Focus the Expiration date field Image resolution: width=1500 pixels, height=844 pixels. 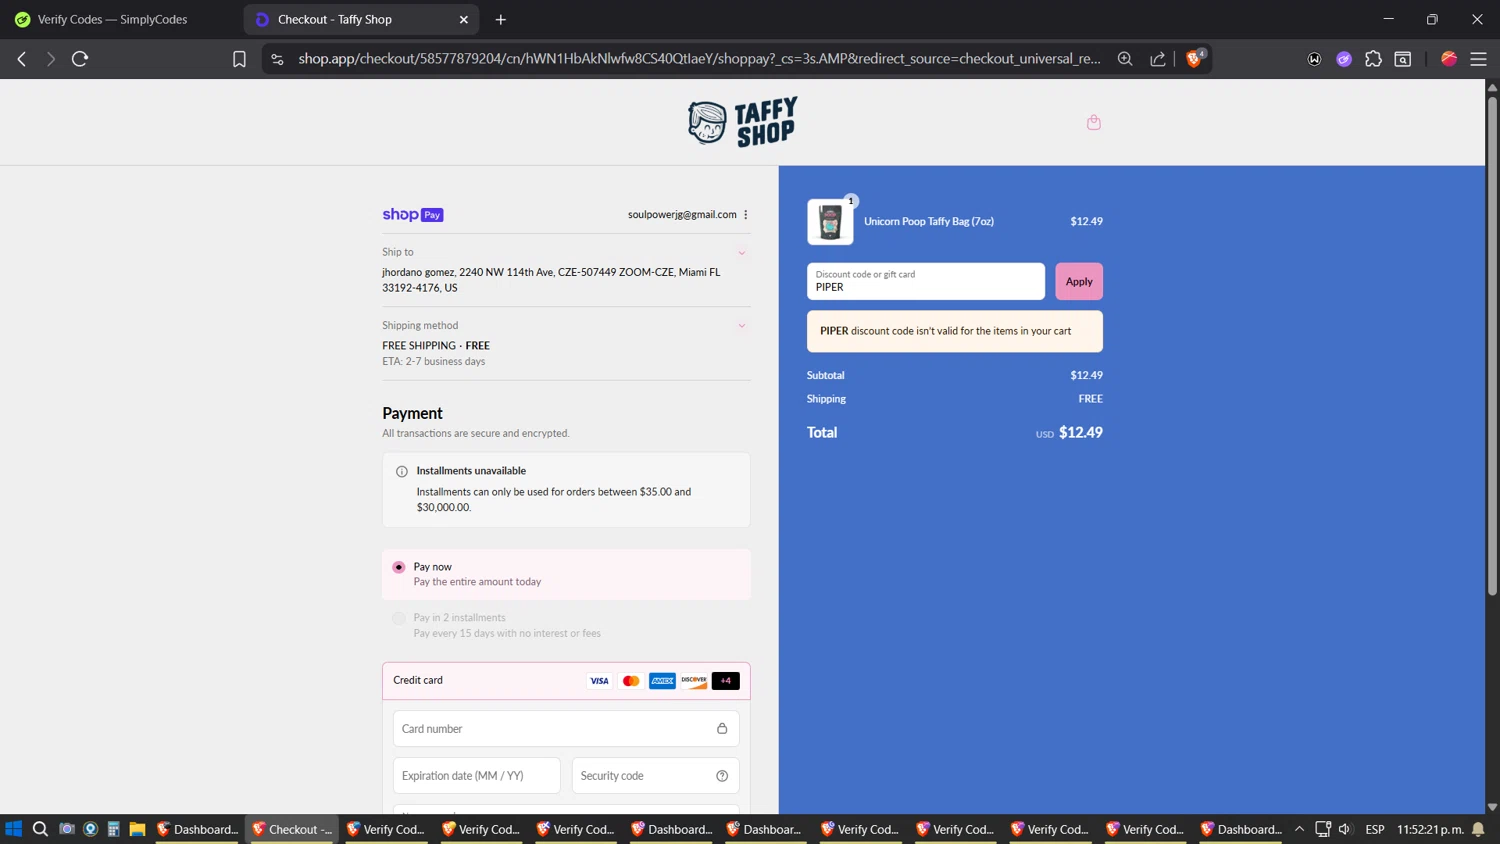(x=477, y=776)
